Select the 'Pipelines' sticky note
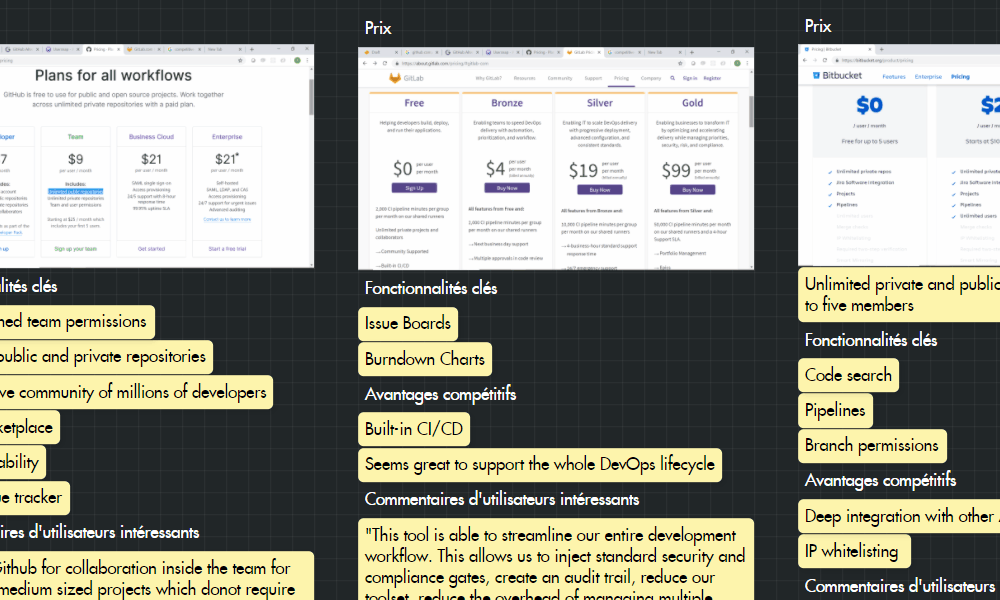 pos(835,411)
